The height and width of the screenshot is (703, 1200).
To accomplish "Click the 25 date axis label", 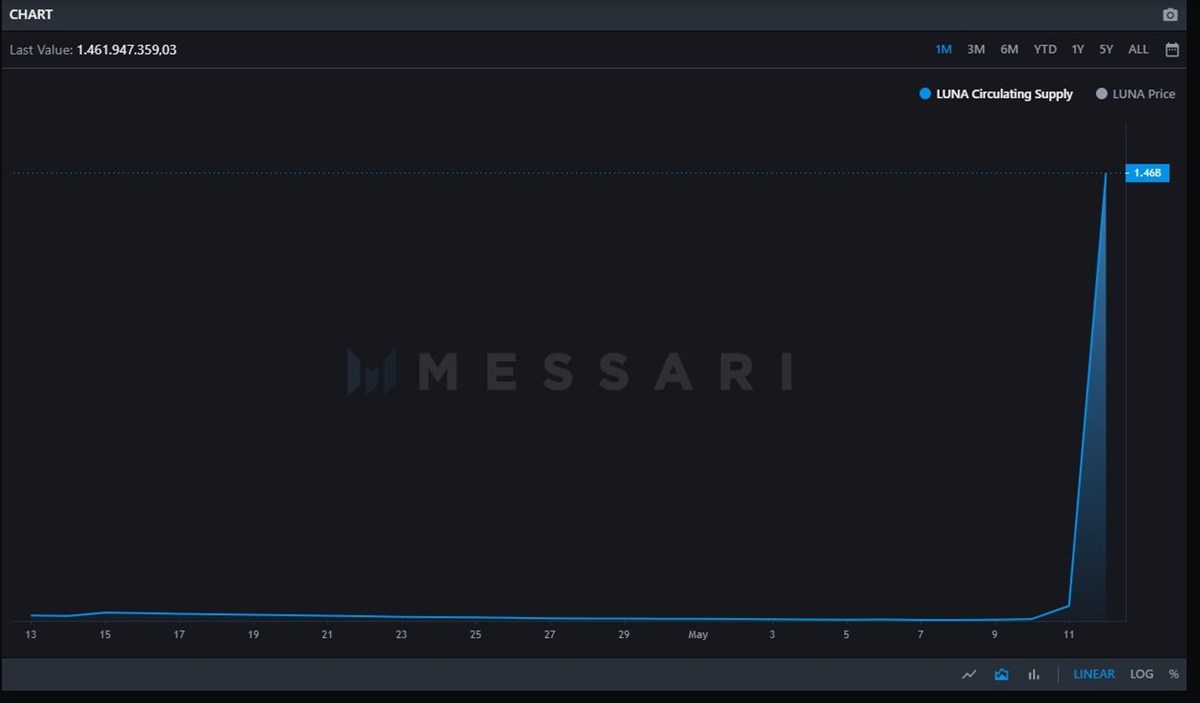I will [476, 635].
